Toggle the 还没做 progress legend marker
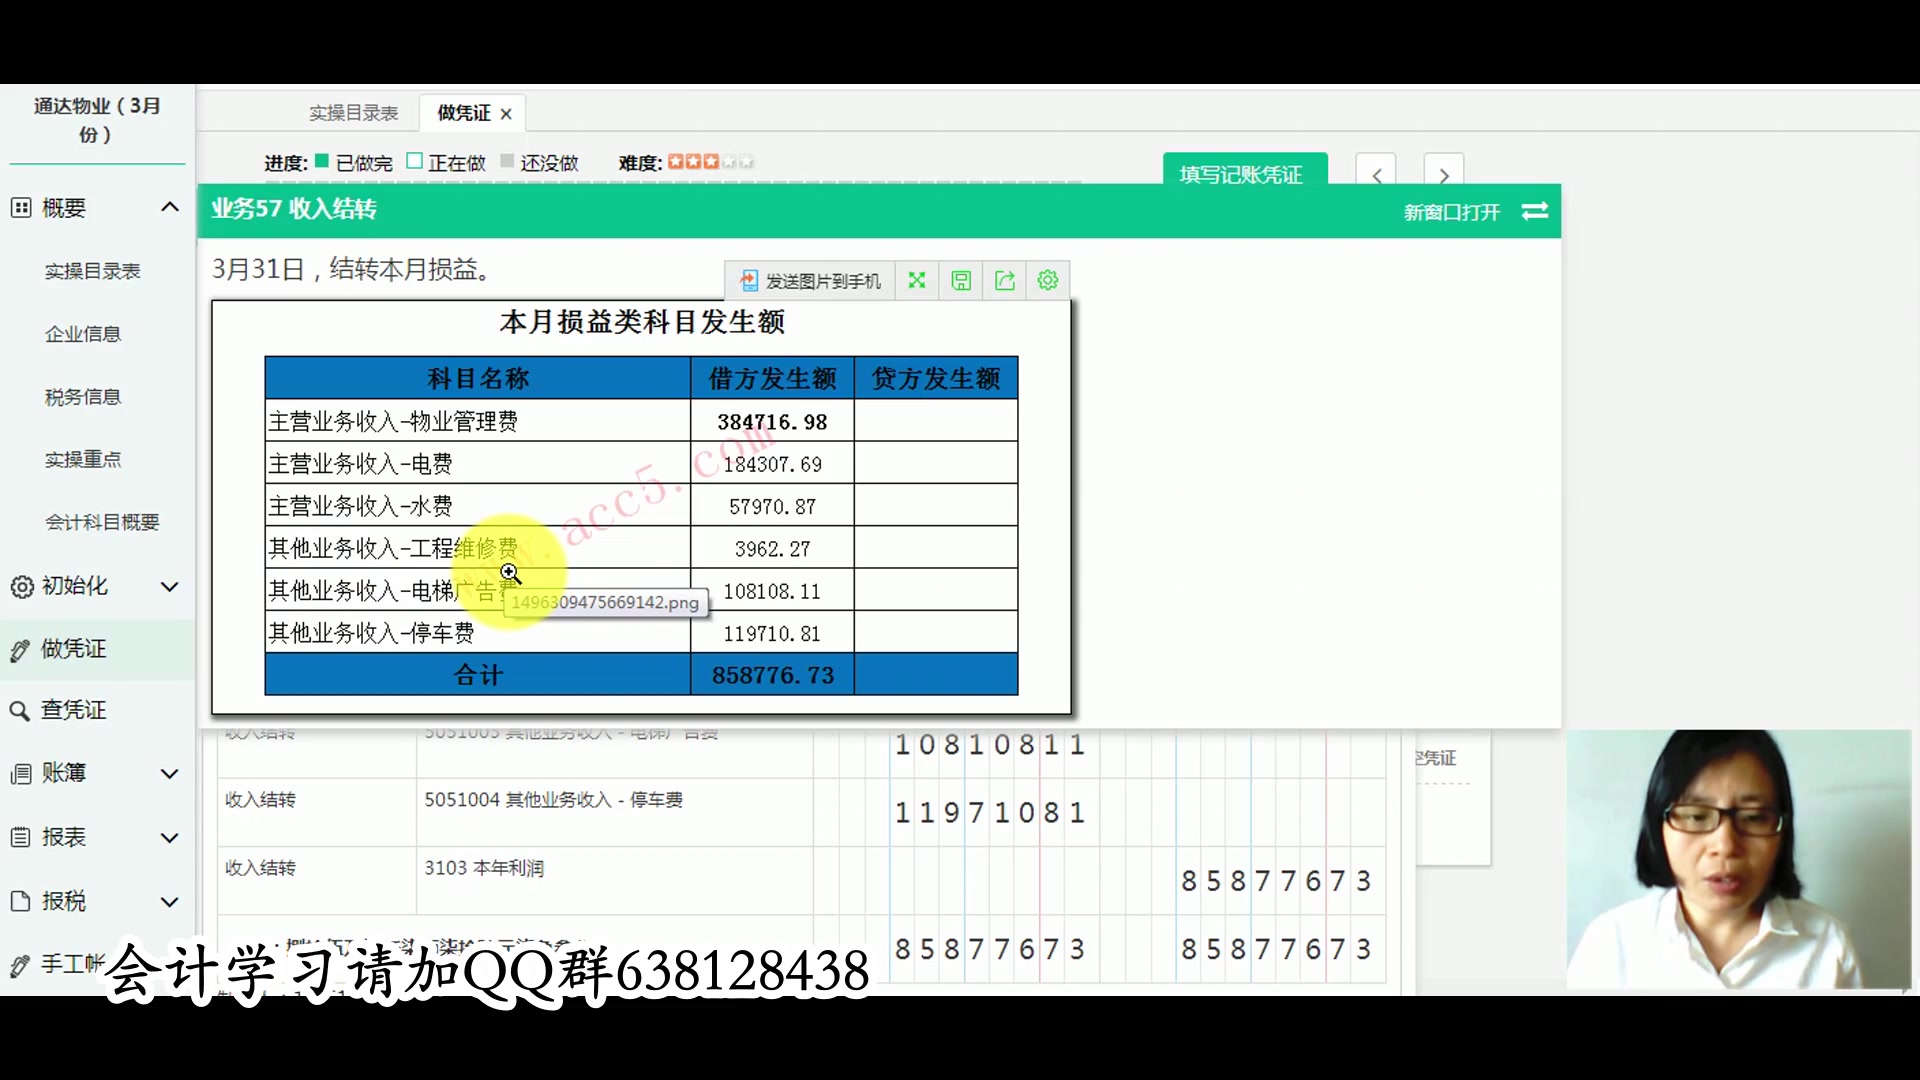Viewport: 1920px width, 1080px height. (509, 161)
